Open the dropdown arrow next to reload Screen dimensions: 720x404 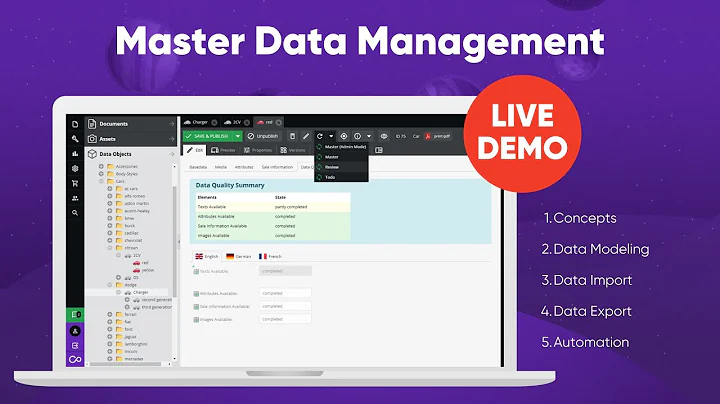[x=331, y=136]
